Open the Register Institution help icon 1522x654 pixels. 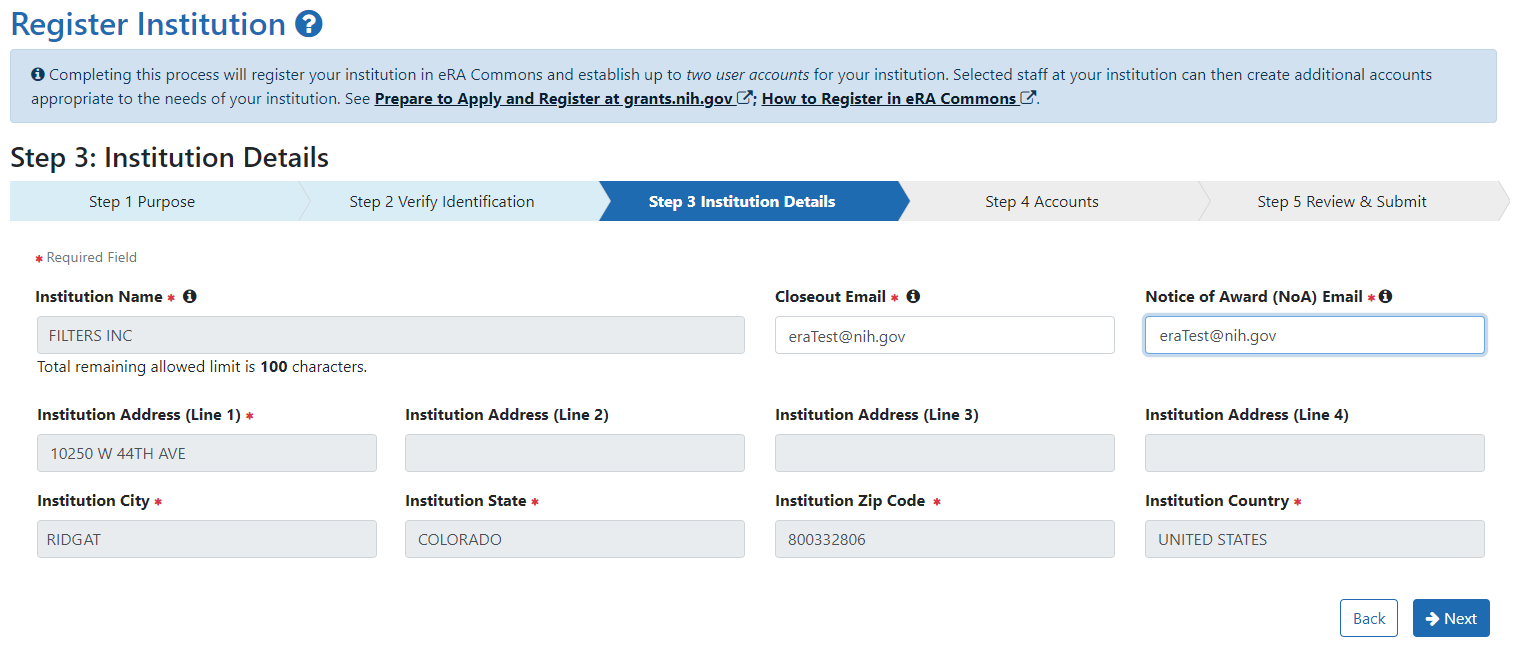coord(310,23)
